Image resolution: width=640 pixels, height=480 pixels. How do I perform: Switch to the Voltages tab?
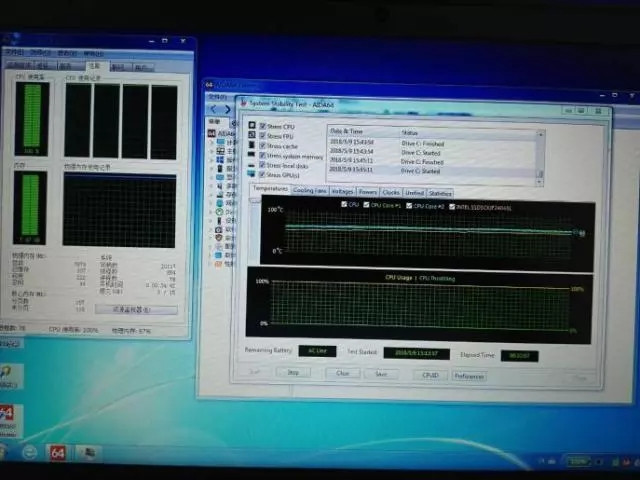tap(342, 191)
